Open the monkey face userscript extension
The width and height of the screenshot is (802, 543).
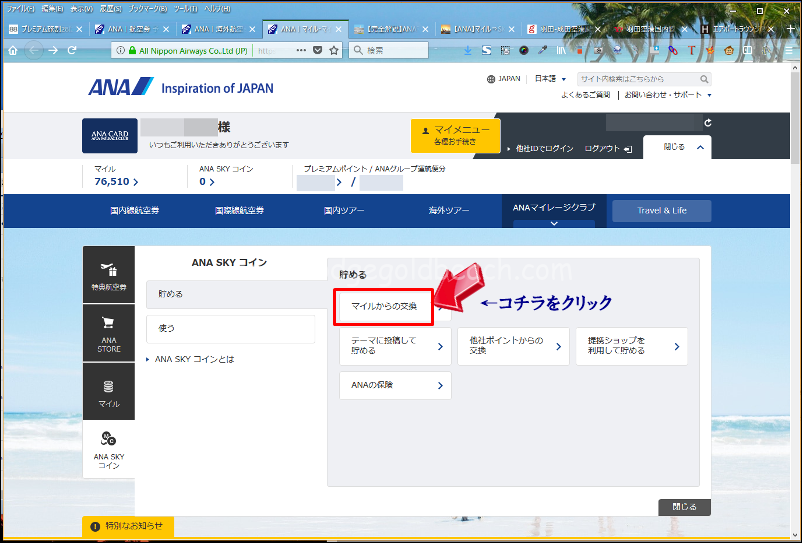point(729,50)
